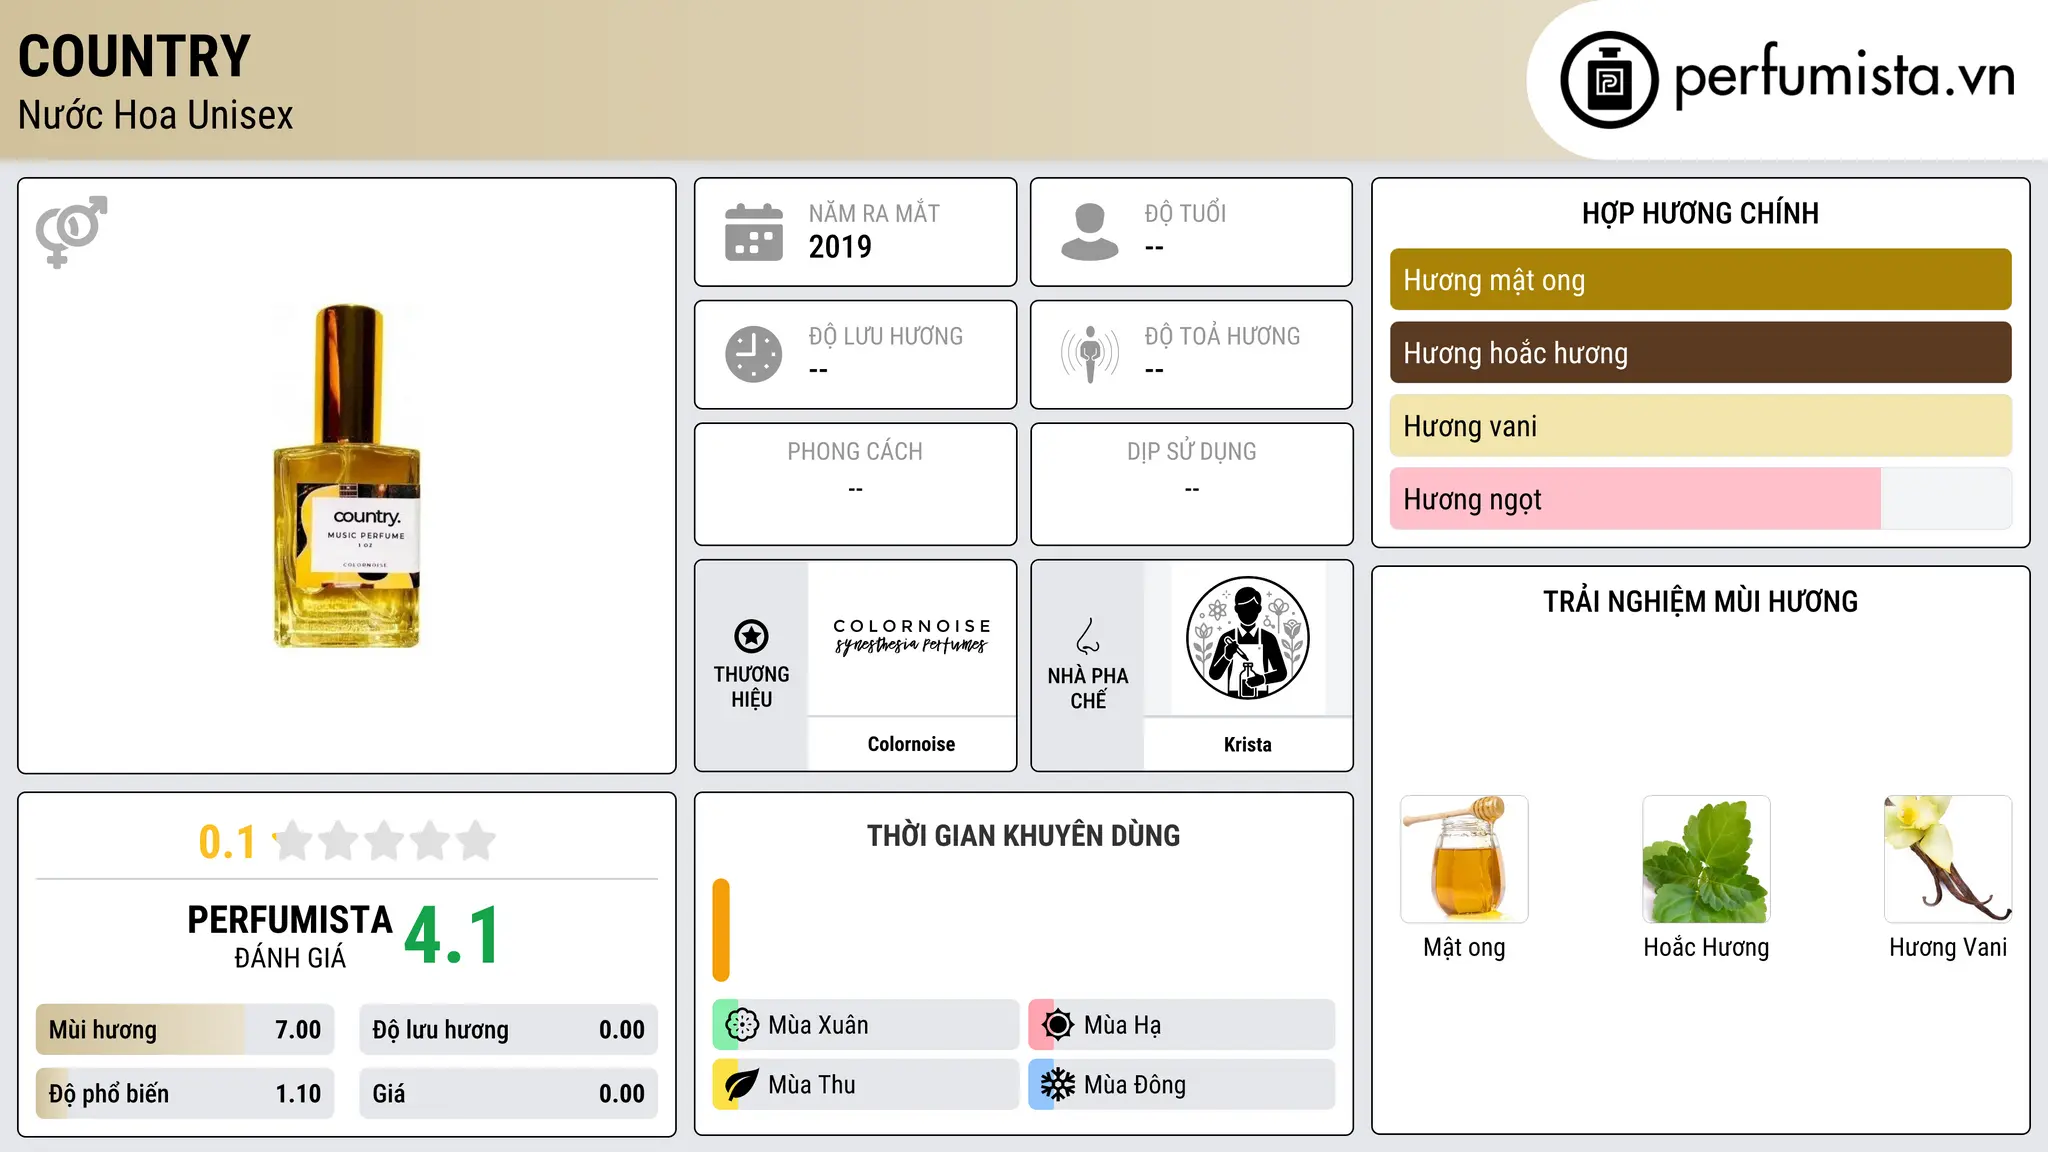2048x1152 pixels.
Task: Select the Mùa Đông season button
Action: pyautogui.click(x=1182, y=1084)
